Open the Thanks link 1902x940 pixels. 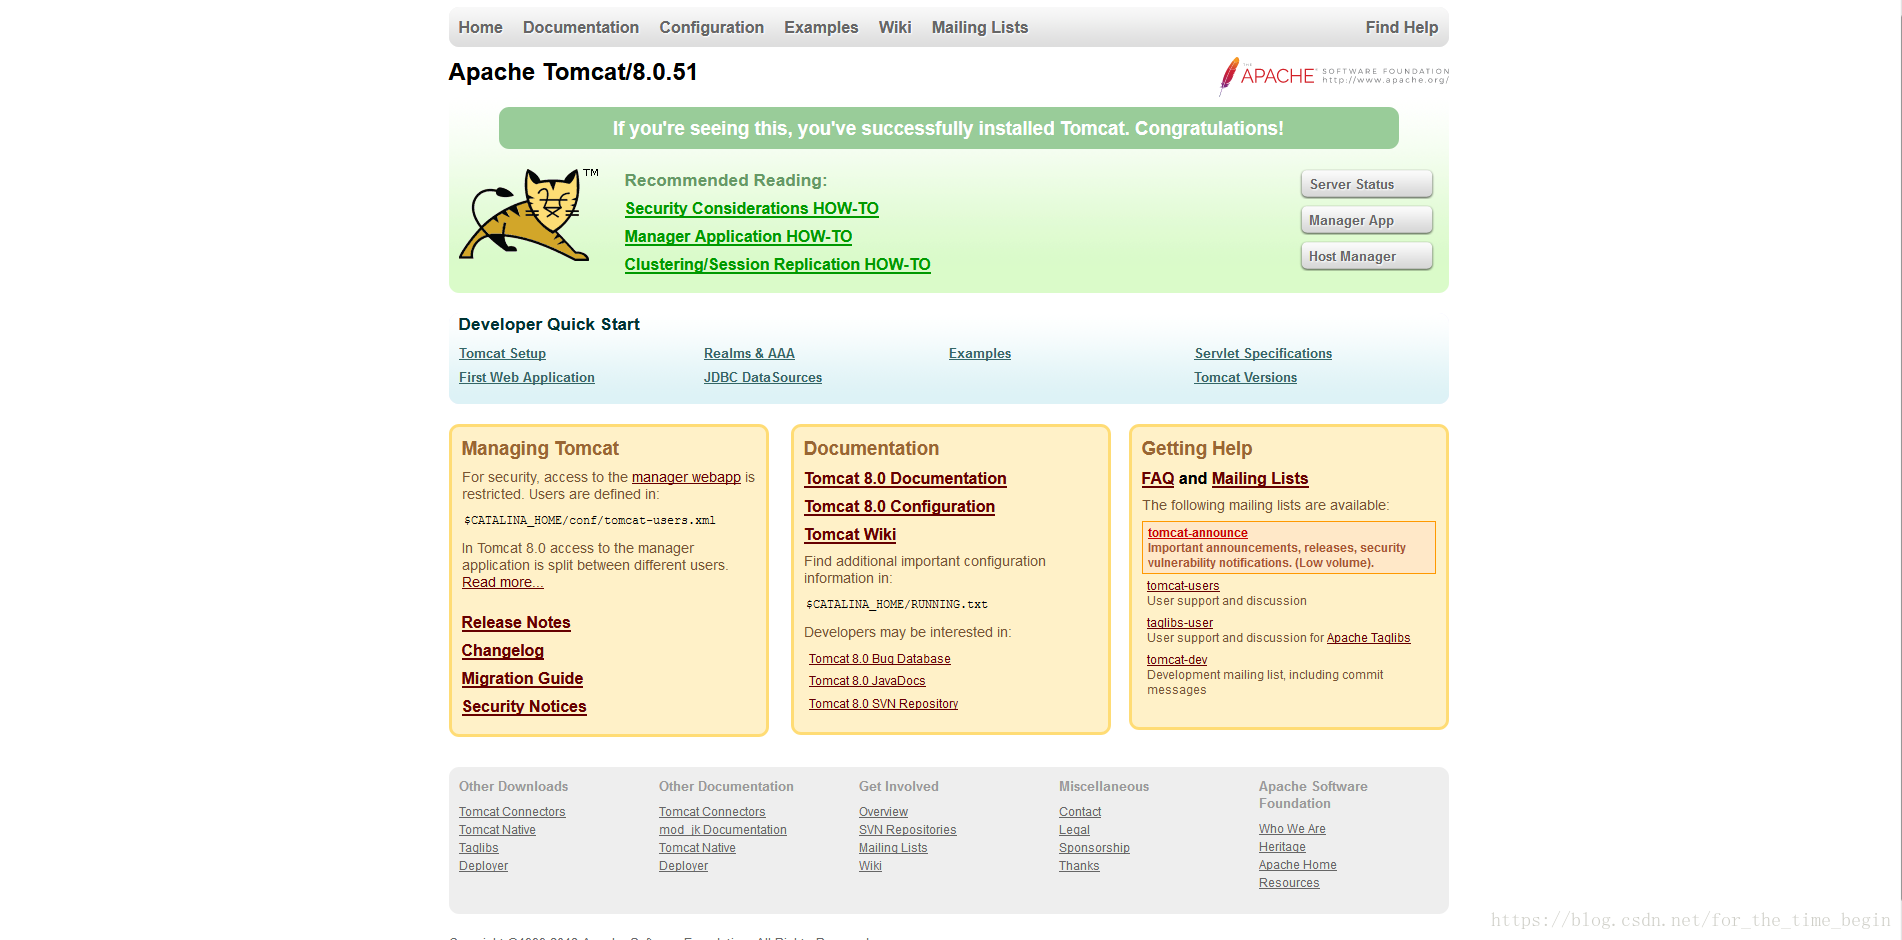1079,866
